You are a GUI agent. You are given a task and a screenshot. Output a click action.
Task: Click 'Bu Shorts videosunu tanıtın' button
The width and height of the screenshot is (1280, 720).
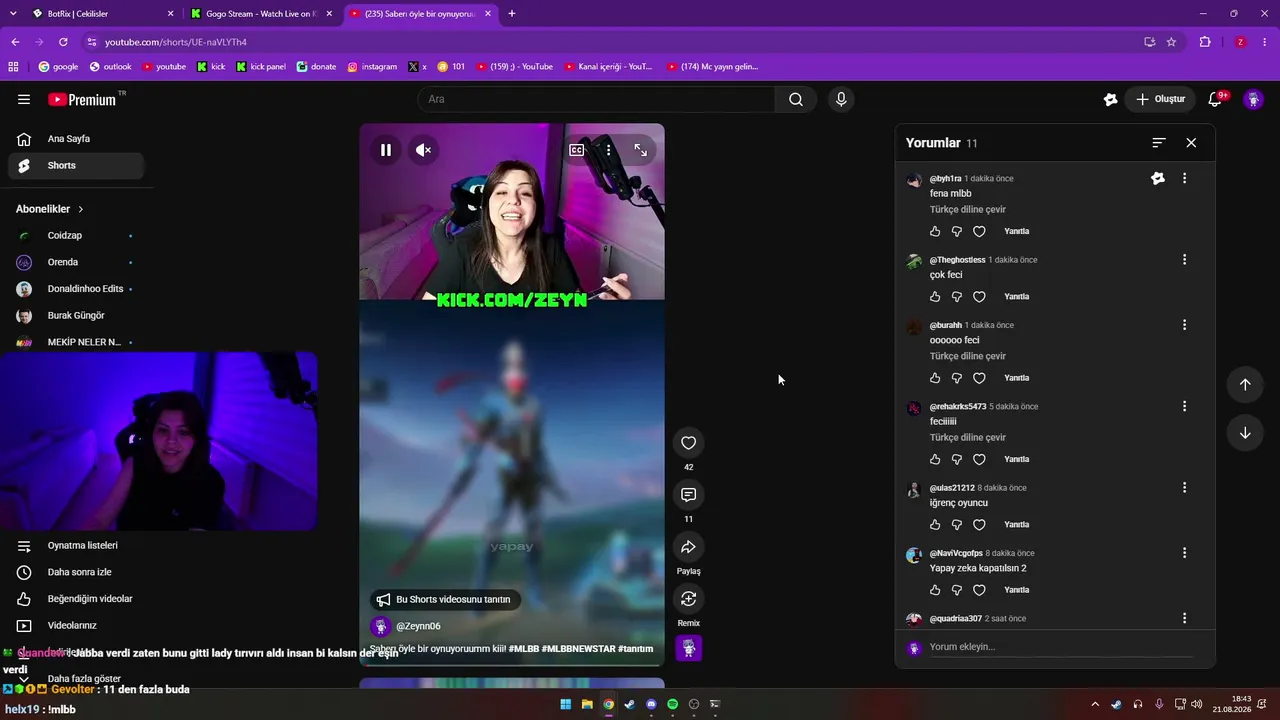click(x=444, y=600)
